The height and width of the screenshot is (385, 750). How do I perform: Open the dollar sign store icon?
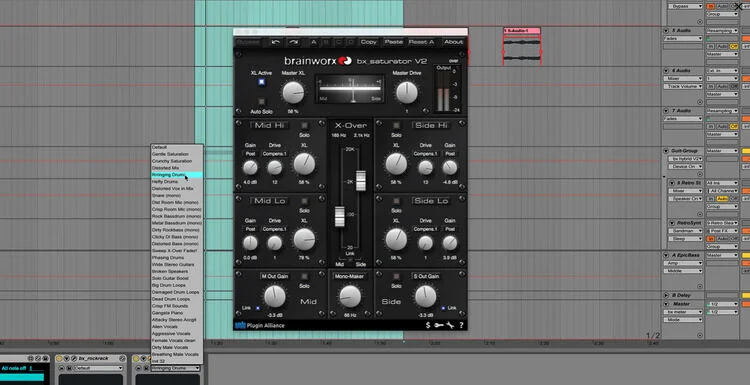[x=428, y=325]
